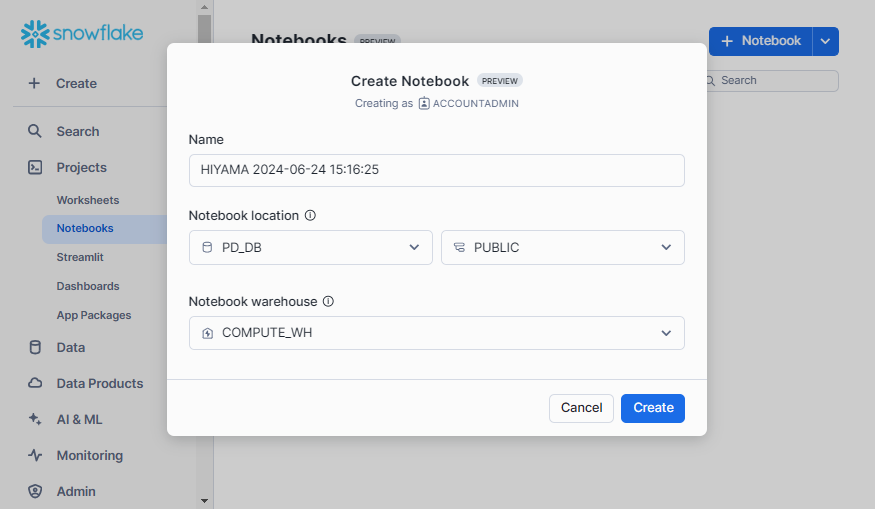Click the sidebar scrollbar down arrow
The height and width of the screenshot is (509, 875).
click(x=204, y=501)
